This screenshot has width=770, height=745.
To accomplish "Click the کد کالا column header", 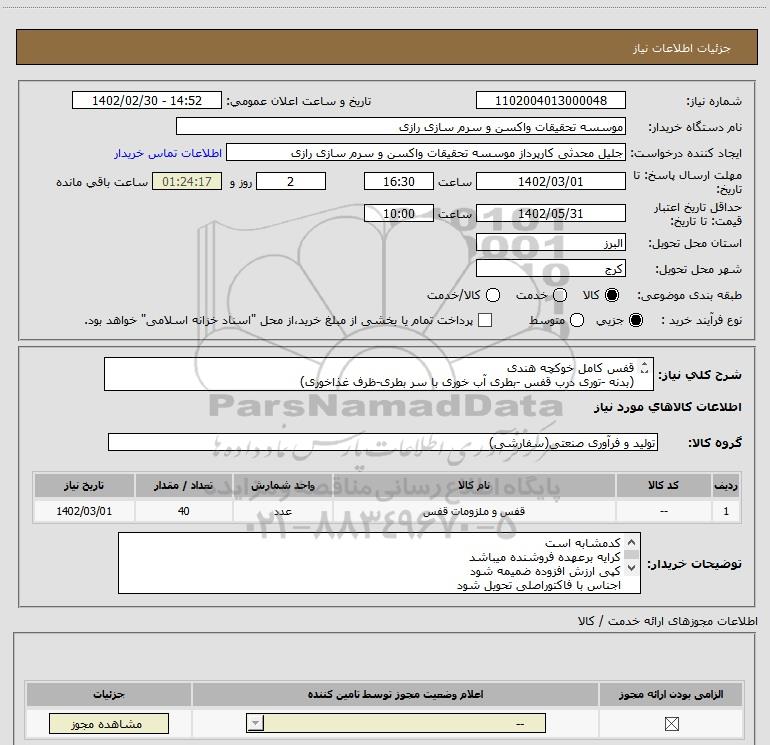I will click(663, 485).
